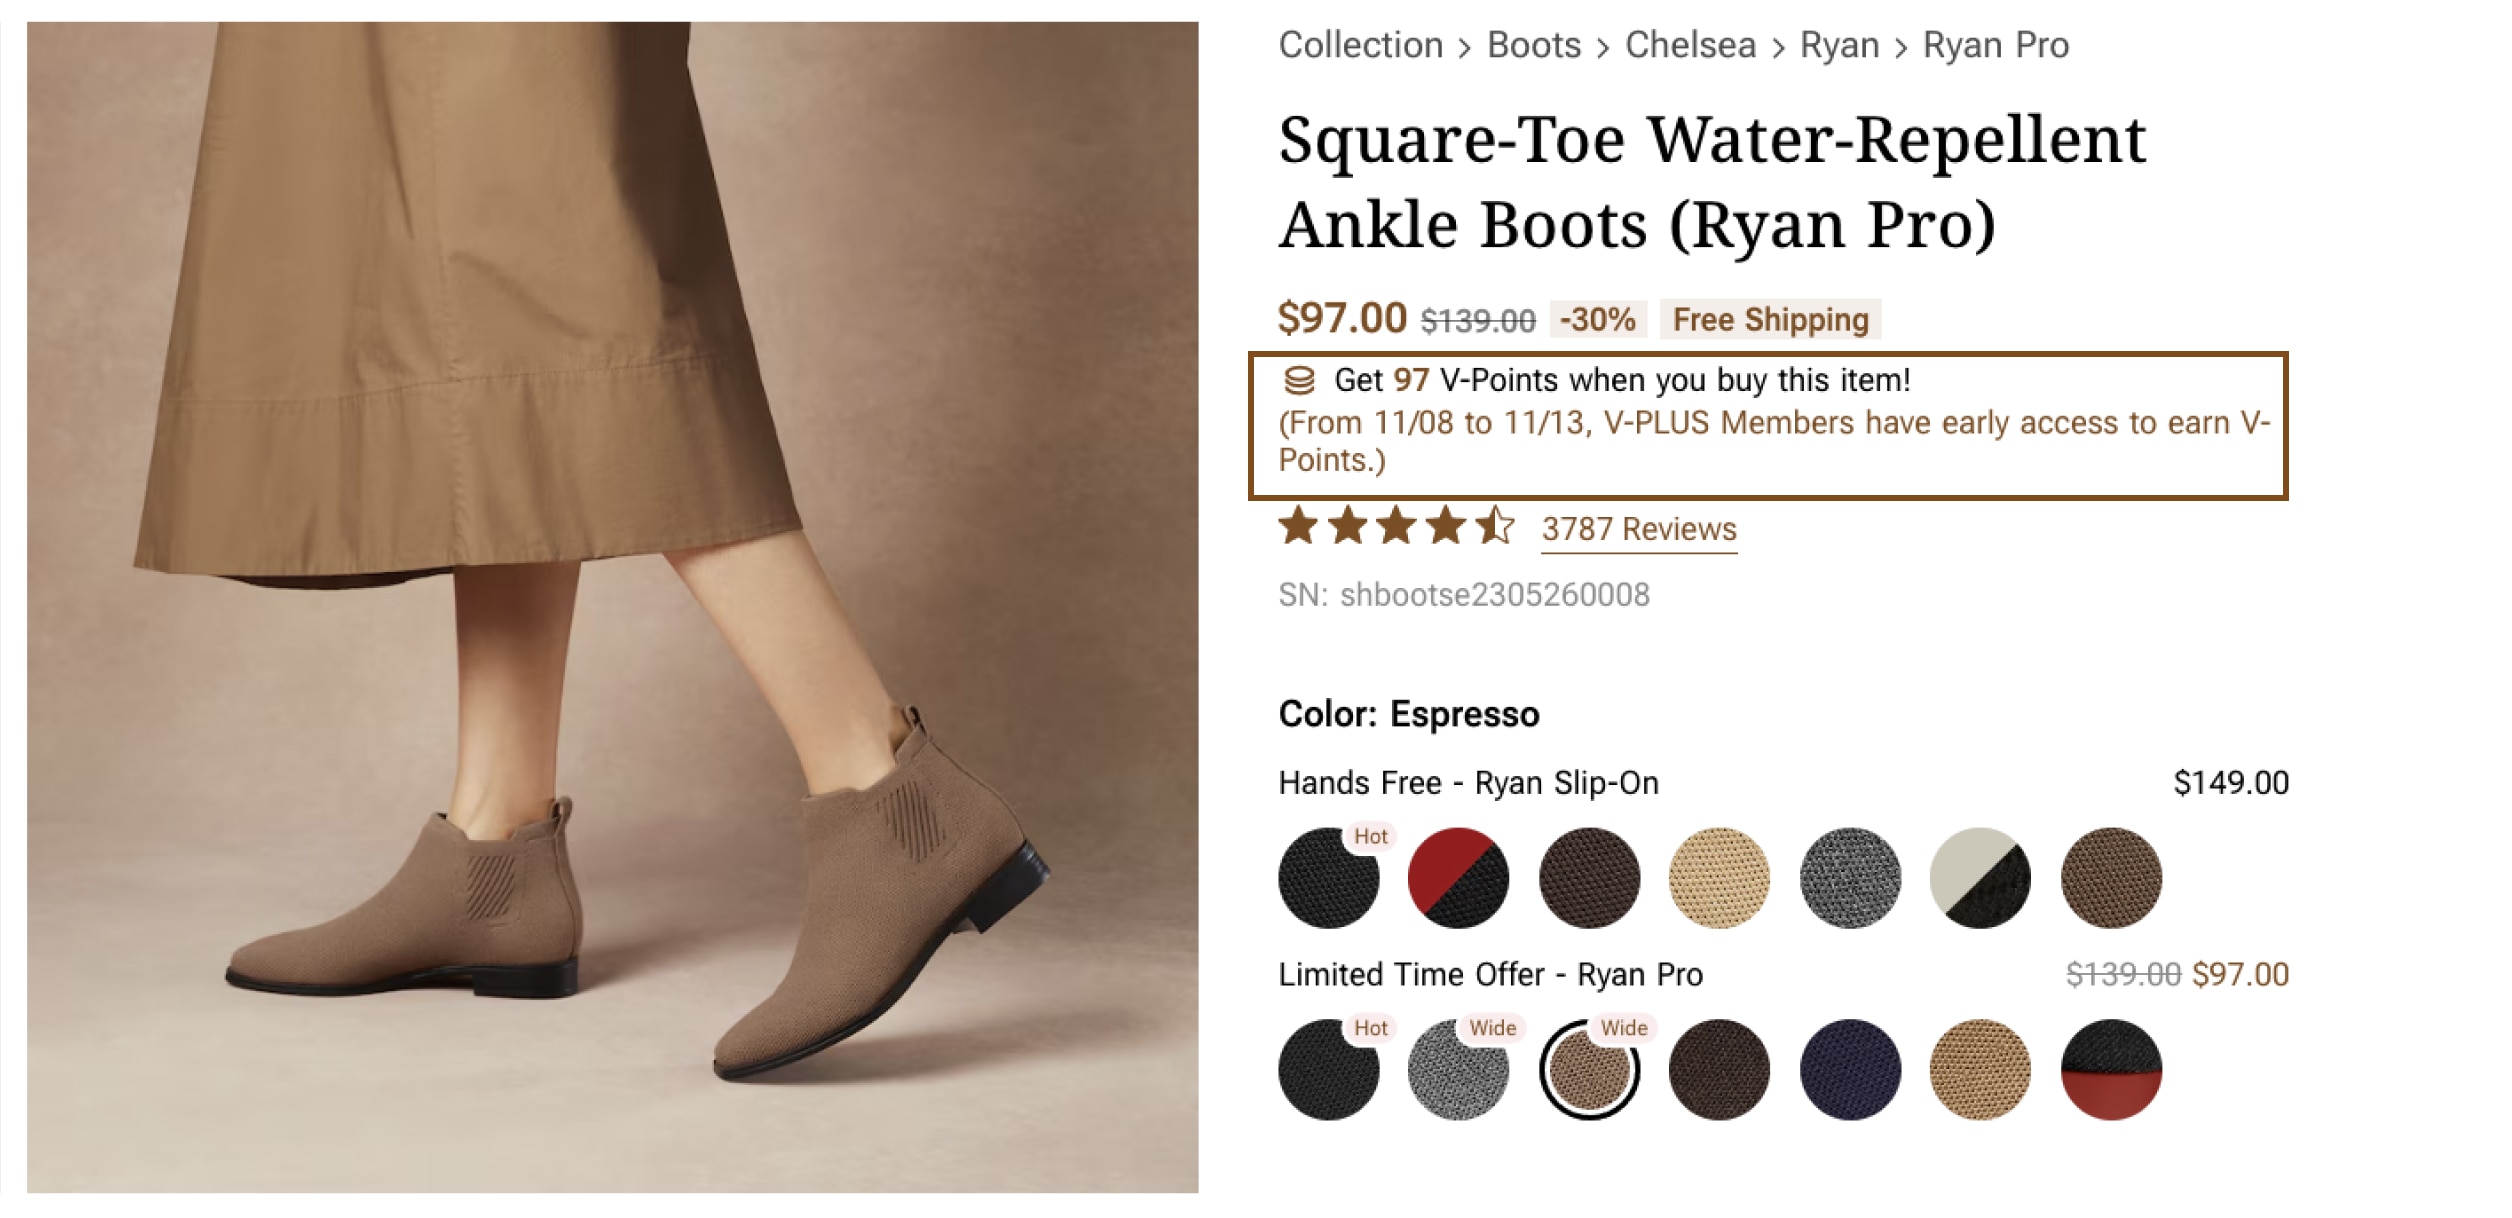
Task: Click the Wide badge on the gray Ryan Pro swatch
Action: (x=1492, y=1028)
